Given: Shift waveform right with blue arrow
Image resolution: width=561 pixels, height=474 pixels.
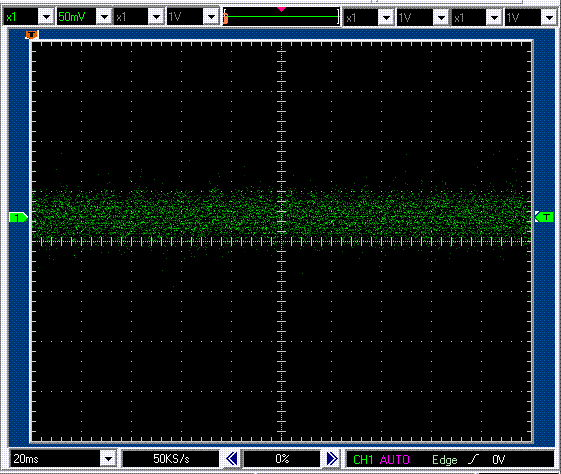Looking at the screenshot, I should (x=332, y=459).
